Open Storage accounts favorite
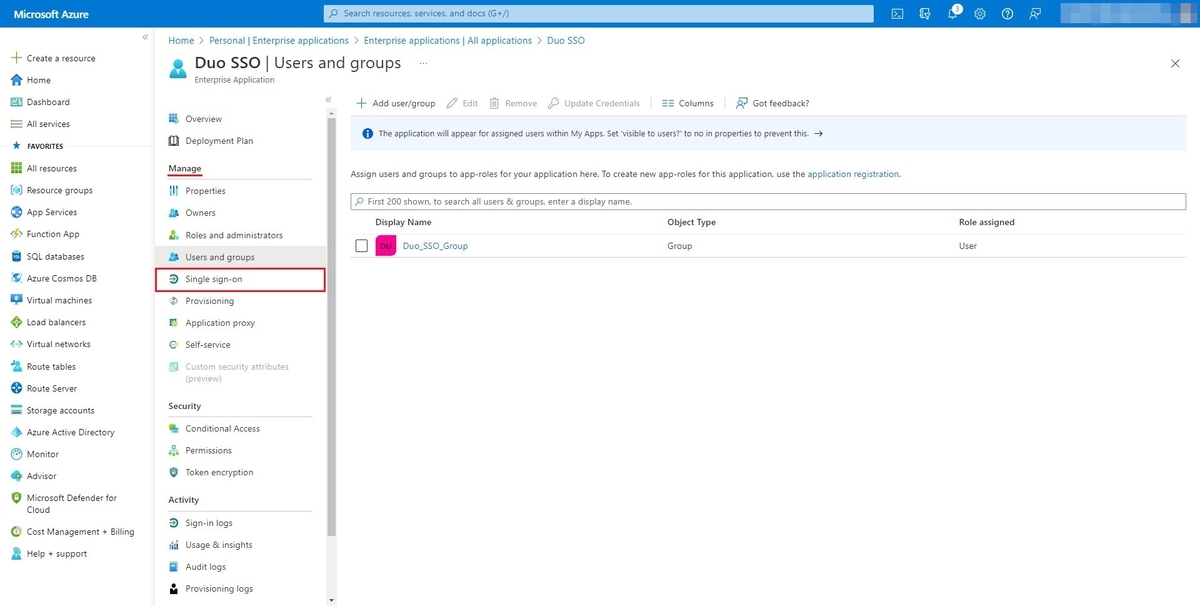The width and height of the screenshot is (1200, 606). pos(60,410)
